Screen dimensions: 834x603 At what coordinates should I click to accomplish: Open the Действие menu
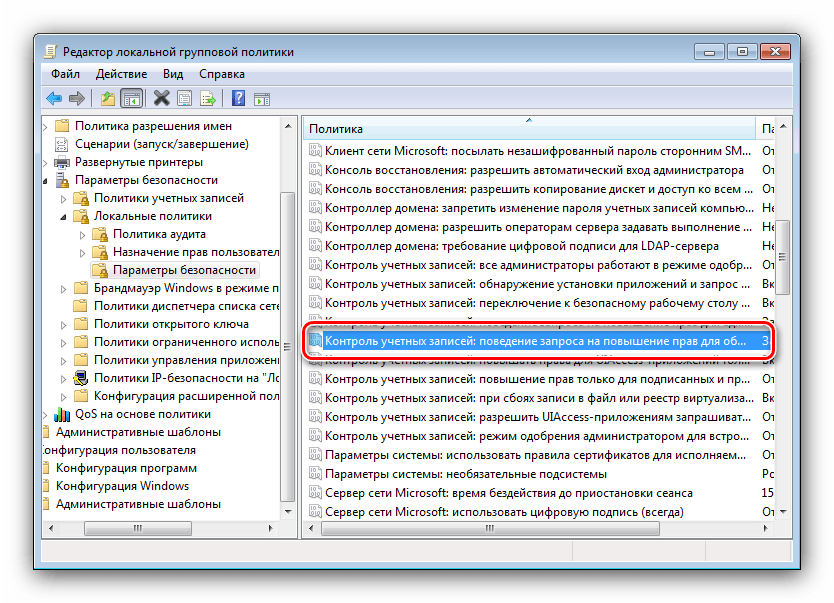122,74
